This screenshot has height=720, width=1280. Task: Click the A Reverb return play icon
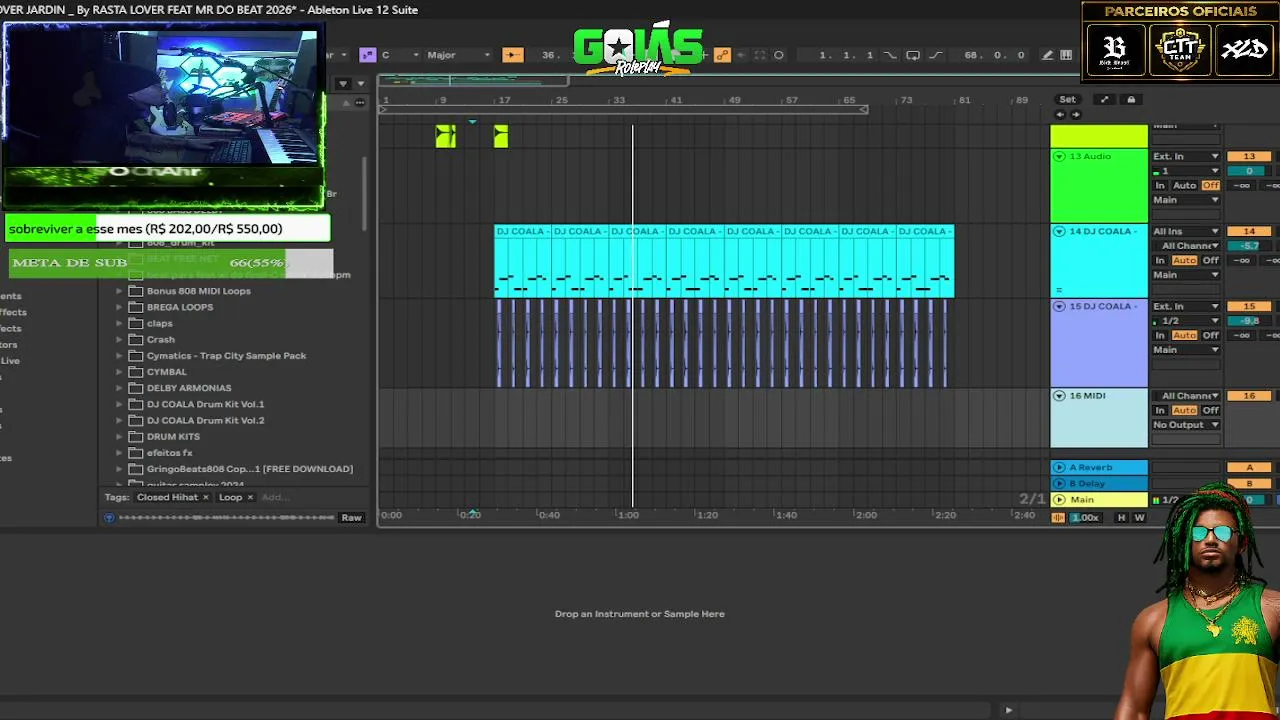(x=1059, y=467)
